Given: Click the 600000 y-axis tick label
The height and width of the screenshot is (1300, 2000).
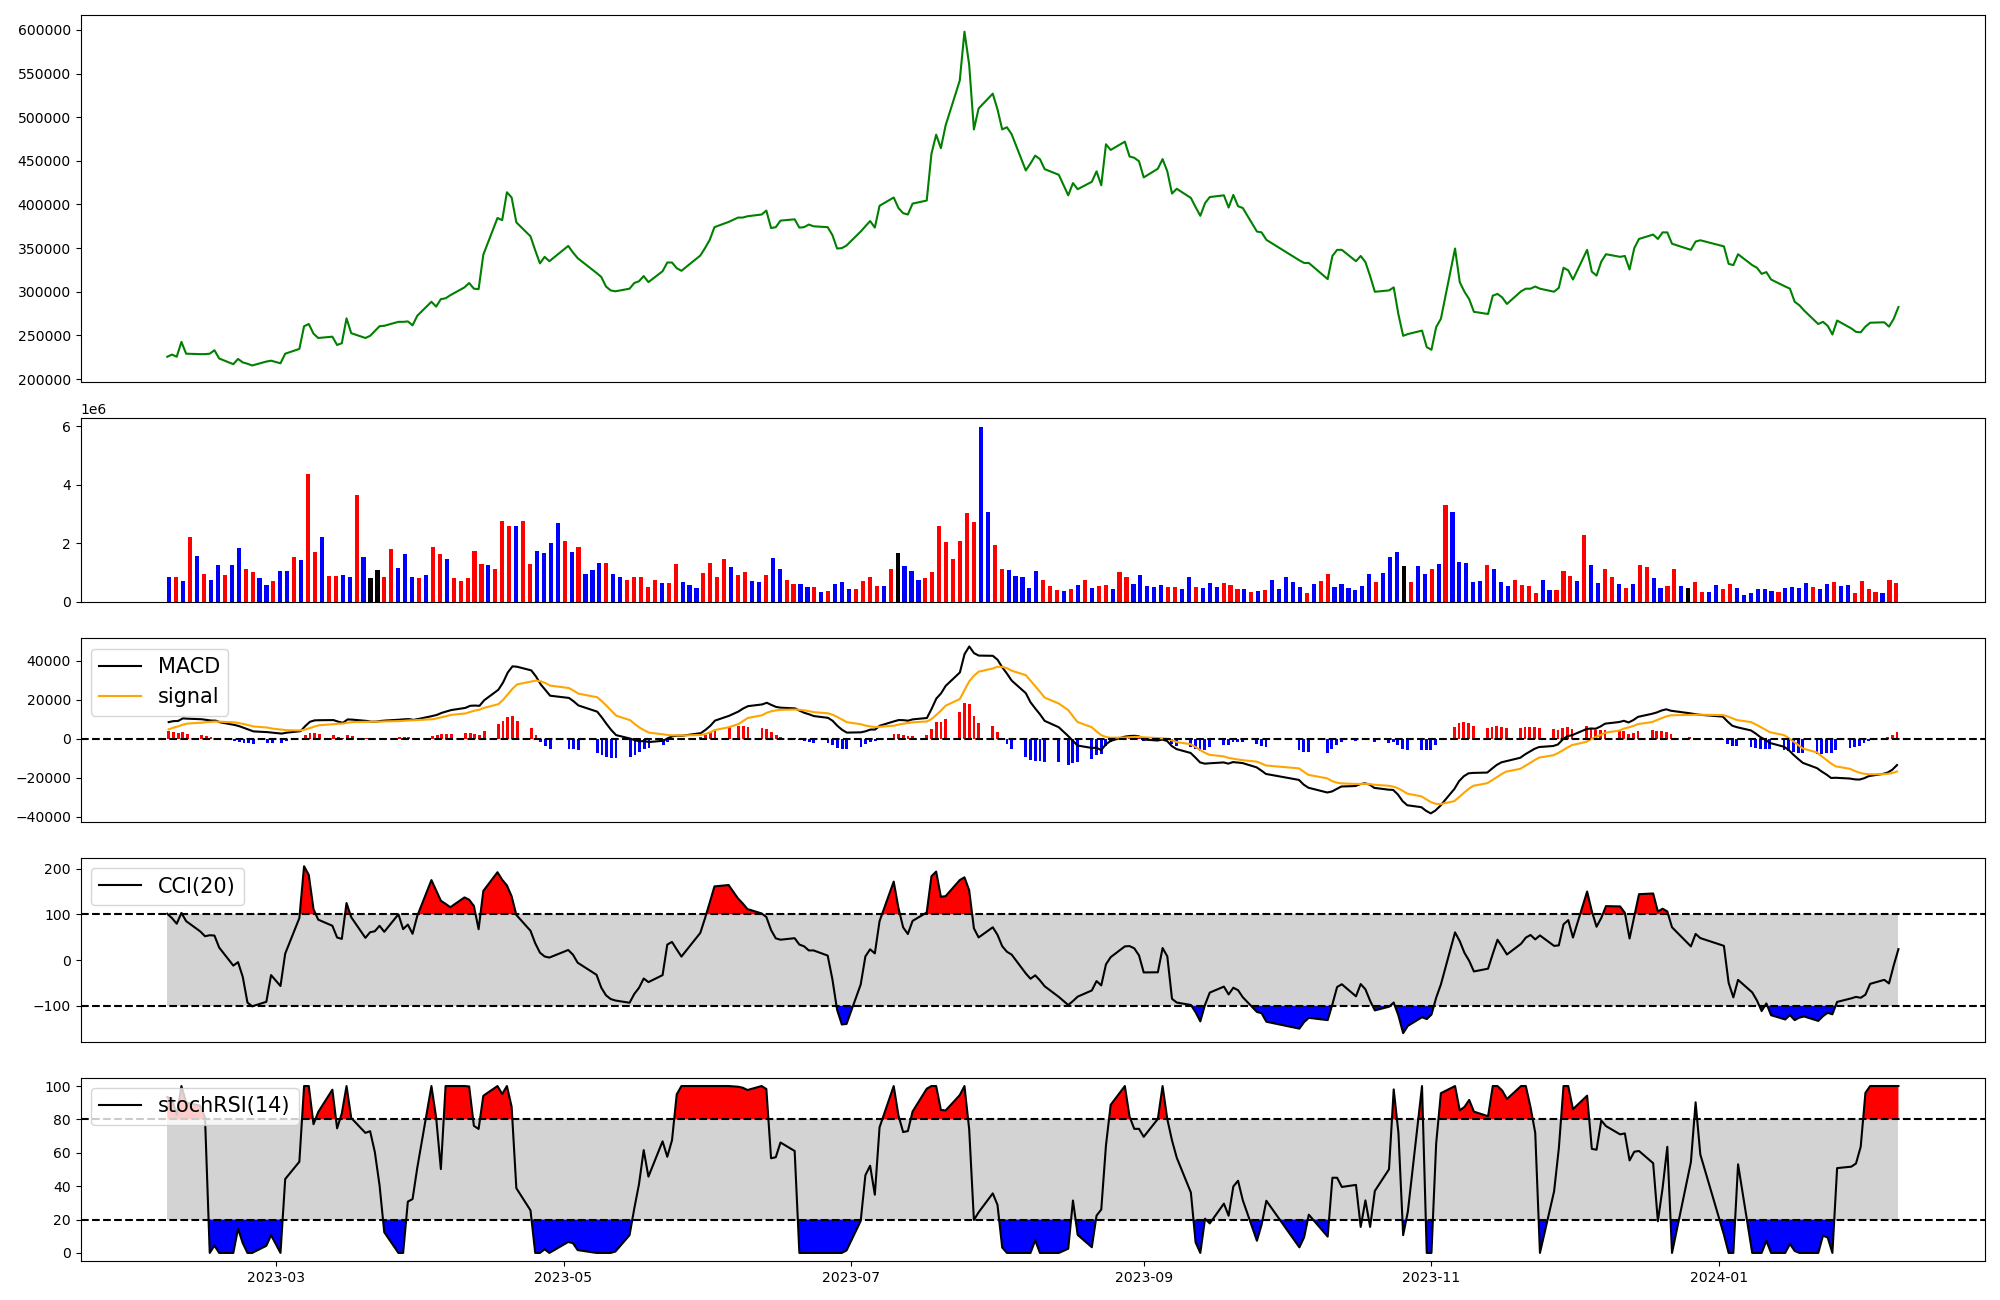Looking at the screenshot, I should click(x=44, y=30).
